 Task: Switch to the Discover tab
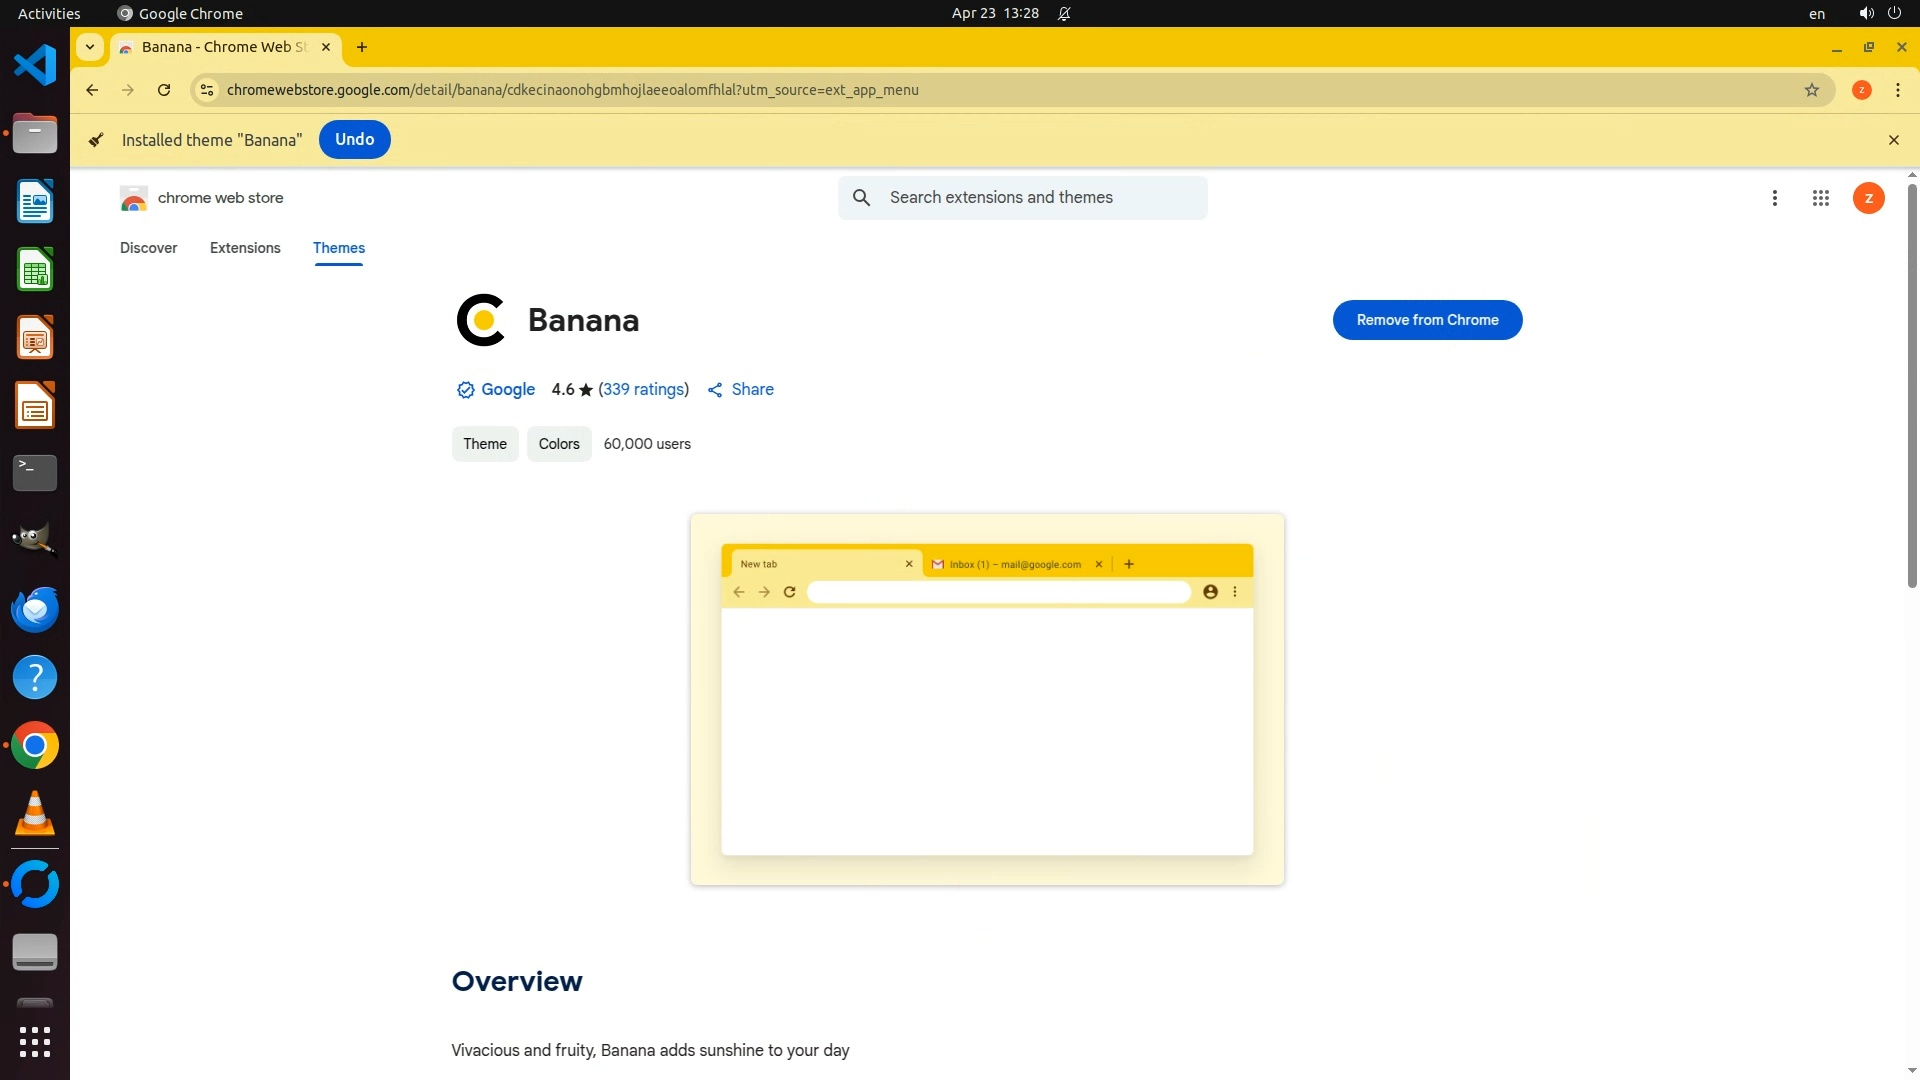148,248
